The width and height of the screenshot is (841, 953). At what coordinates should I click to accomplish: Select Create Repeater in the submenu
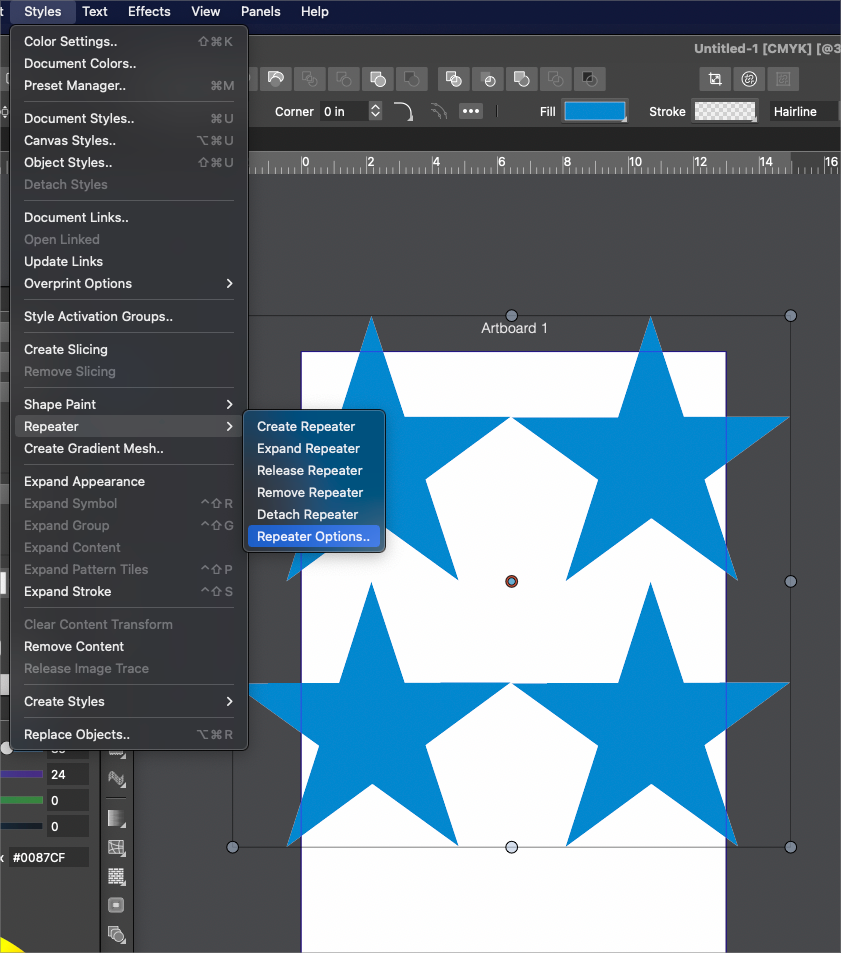pyautogui.click(x=306, y=426)
